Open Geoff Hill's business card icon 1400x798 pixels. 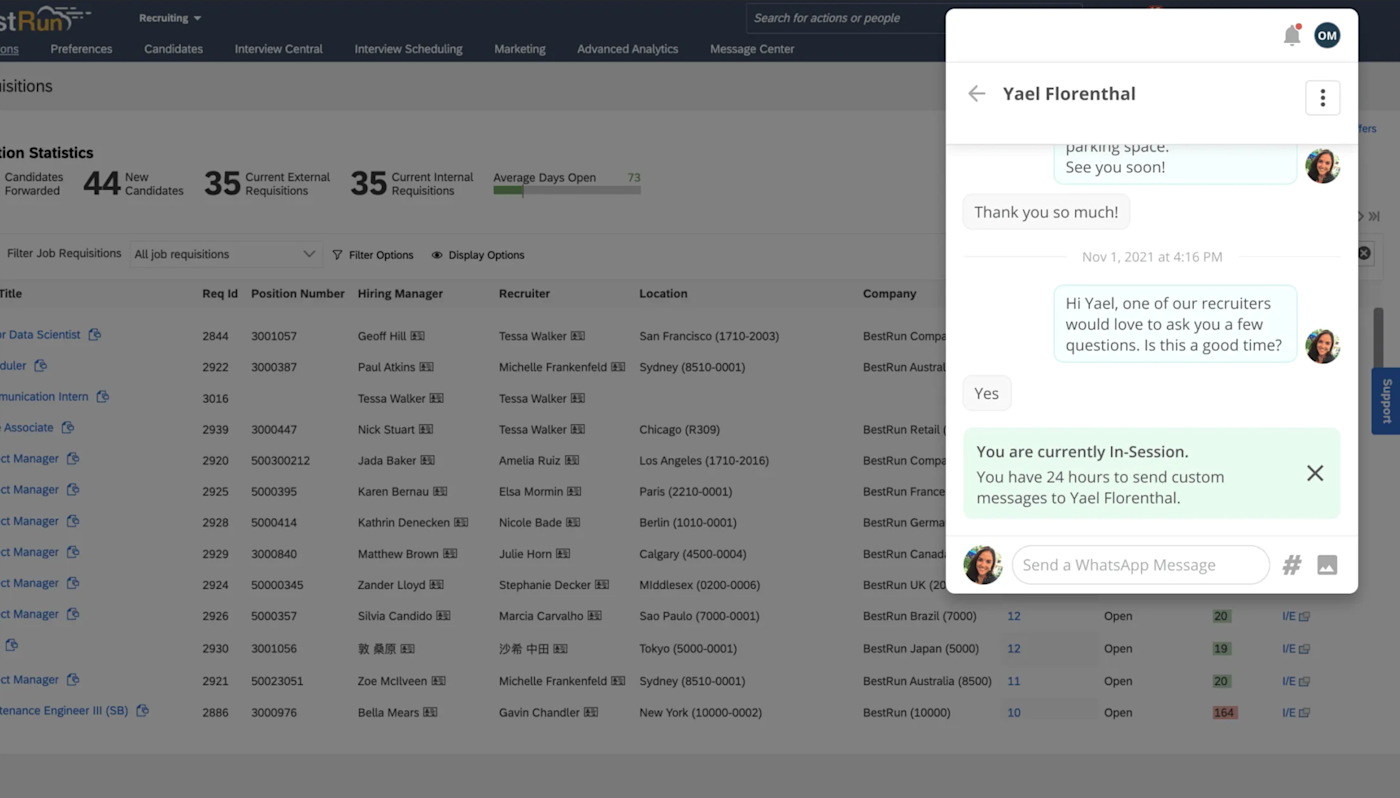coord(417,336)
